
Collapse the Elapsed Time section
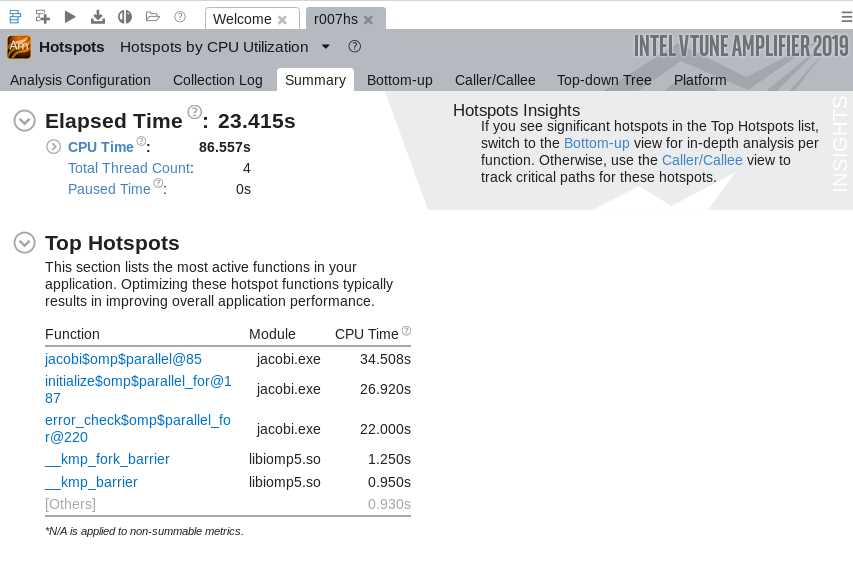point(24,121)
